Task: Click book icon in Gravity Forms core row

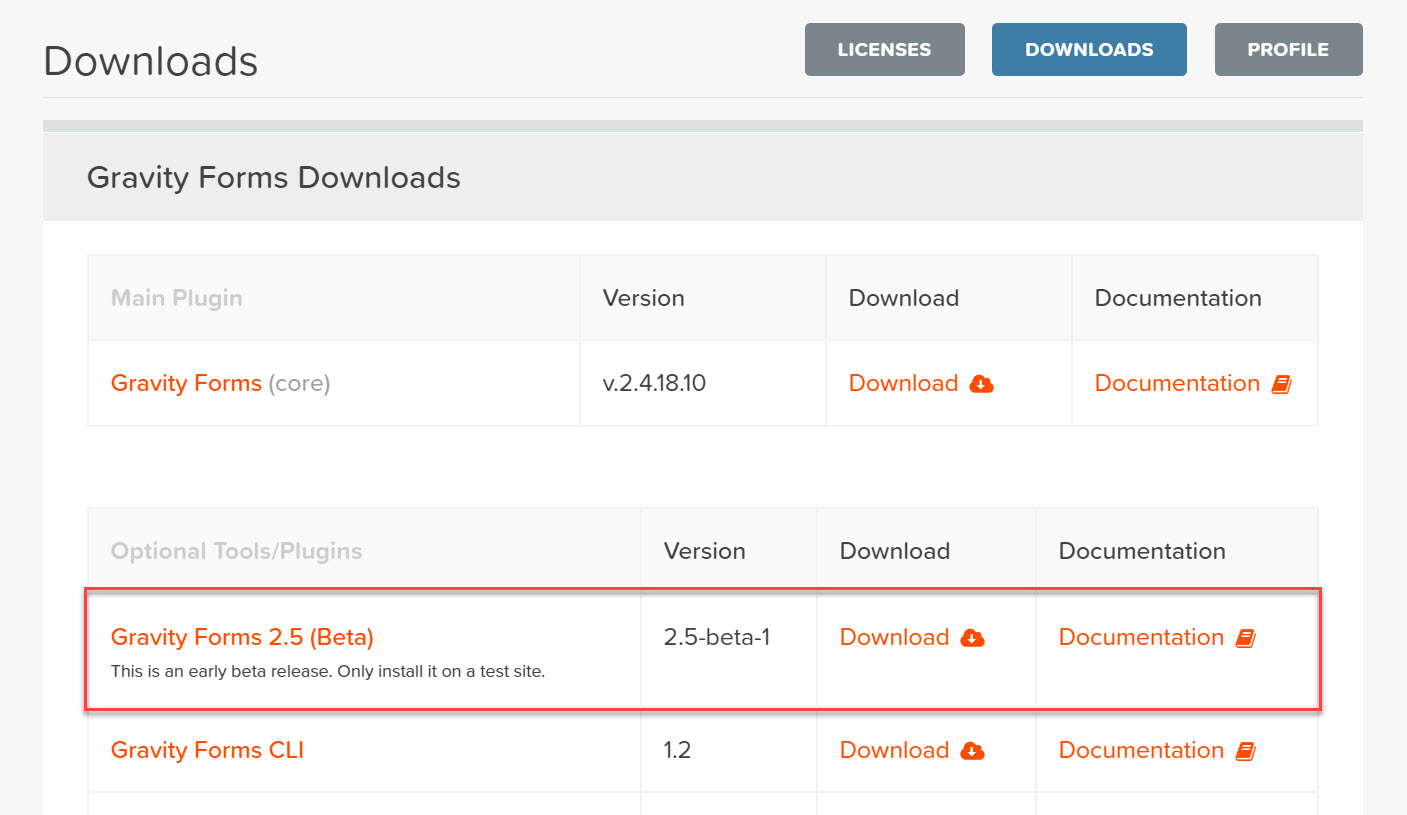Action: point(1282,384)
